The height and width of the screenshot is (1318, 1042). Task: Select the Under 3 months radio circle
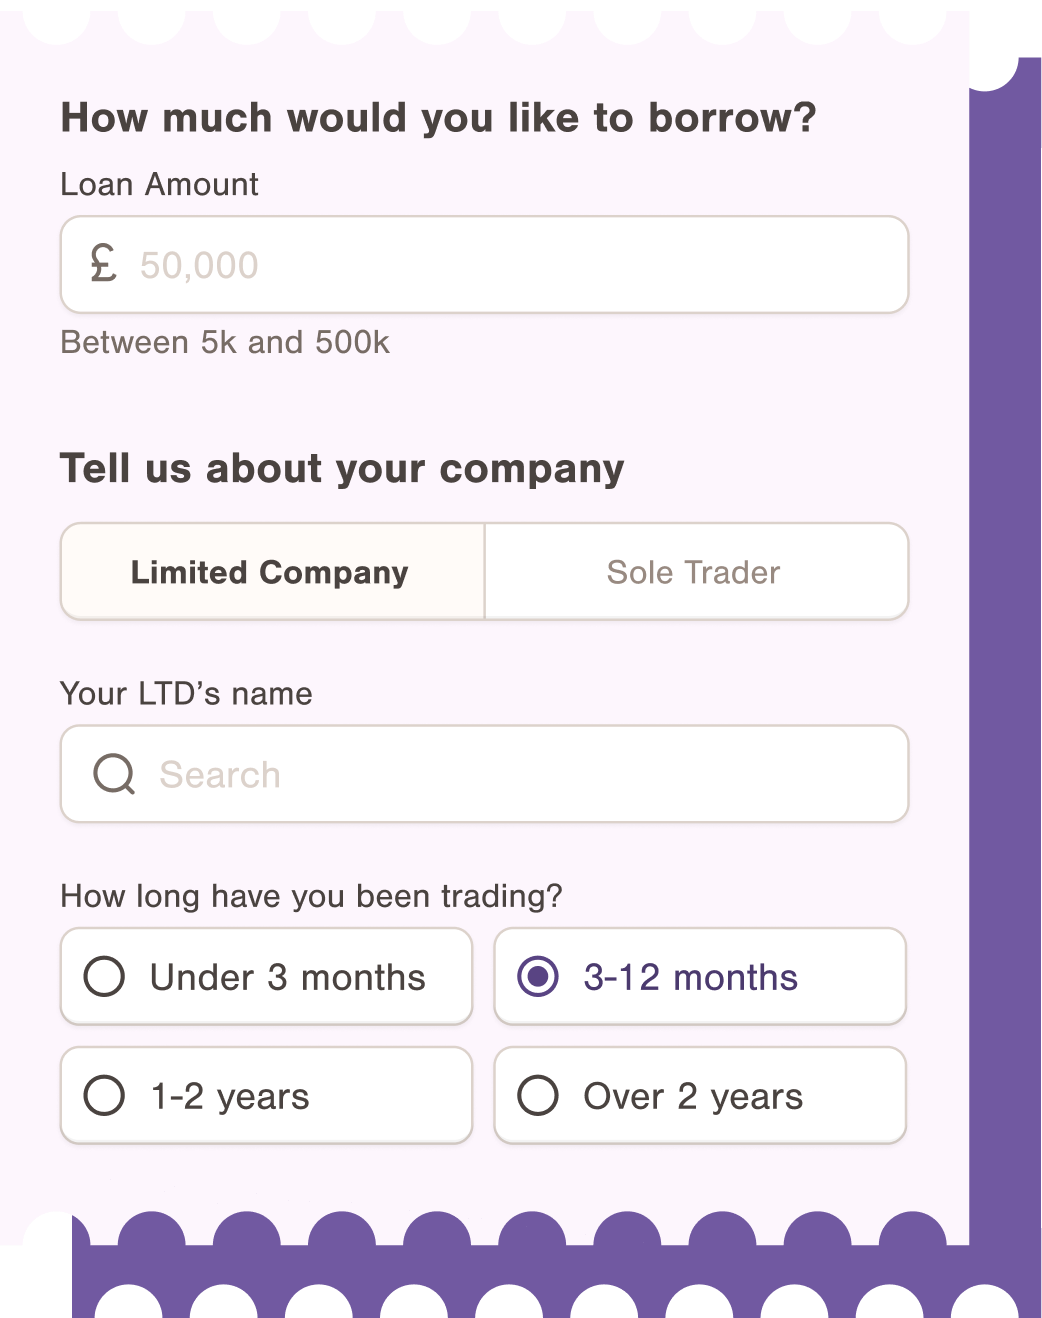click(104, 977)
